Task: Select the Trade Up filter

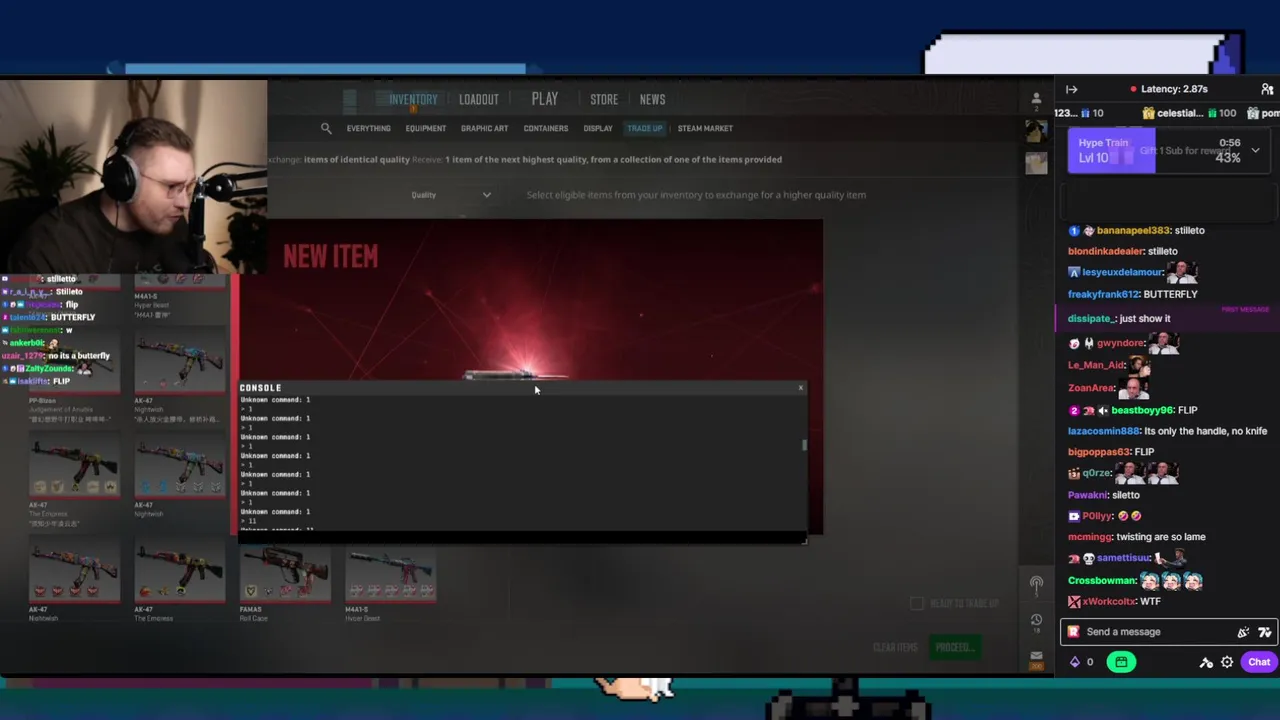Action: click(x=645, y=128)
